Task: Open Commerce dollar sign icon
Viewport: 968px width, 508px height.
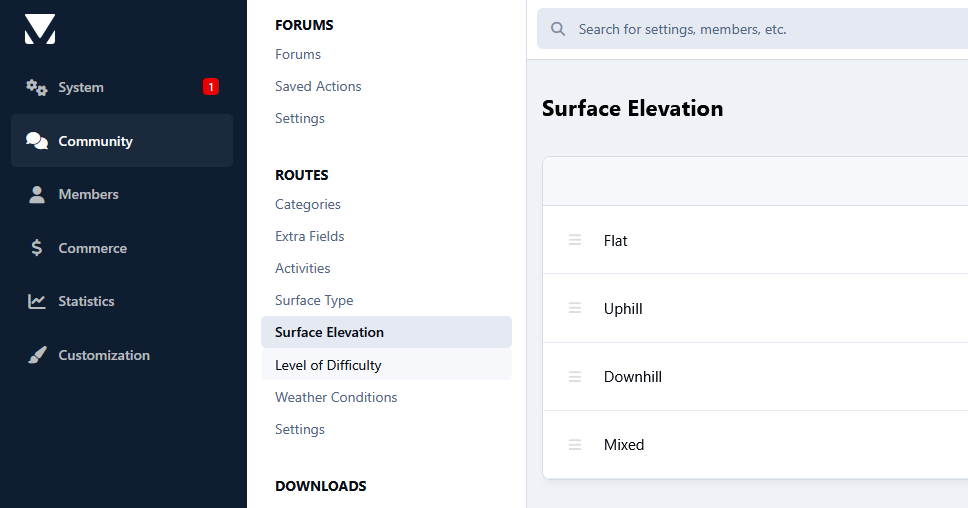Action: click(37, 248)
